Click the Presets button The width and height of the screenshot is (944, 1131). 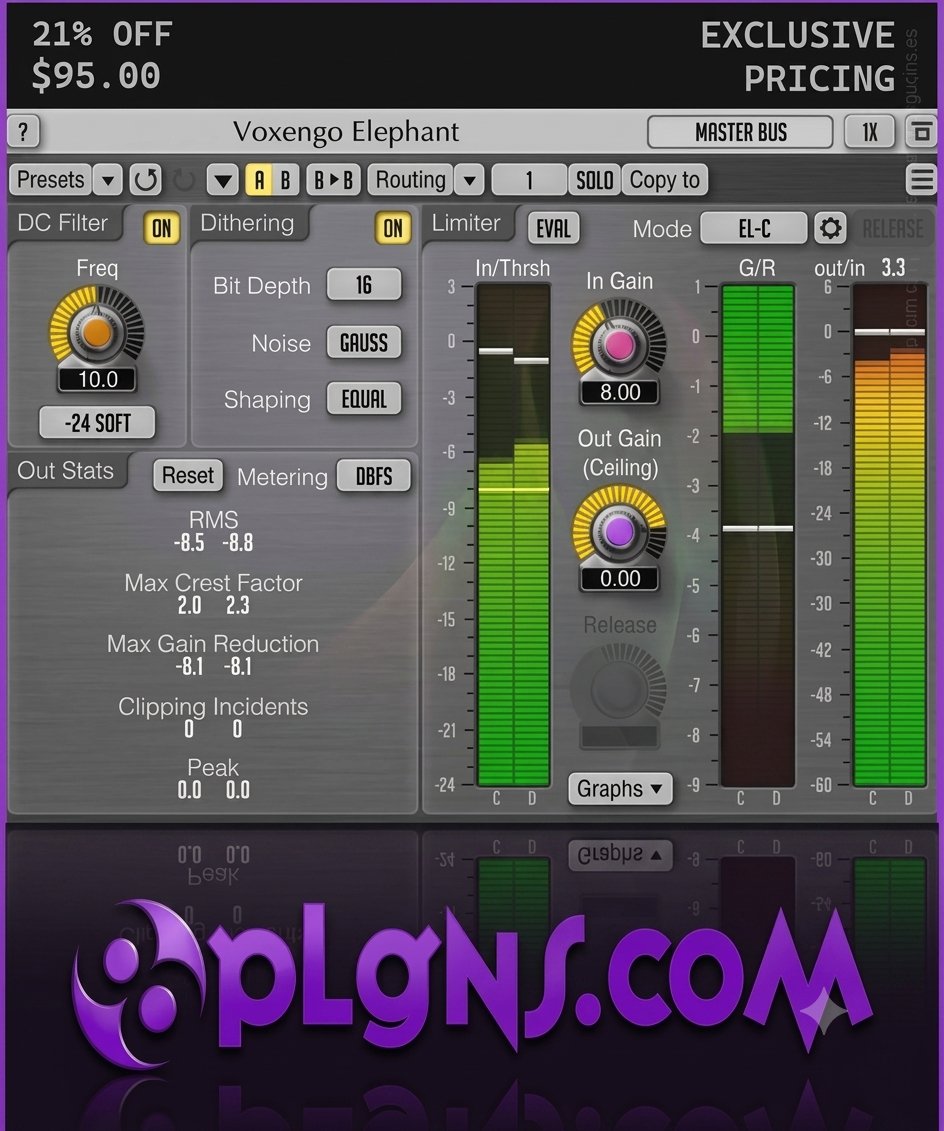(50, 180)
